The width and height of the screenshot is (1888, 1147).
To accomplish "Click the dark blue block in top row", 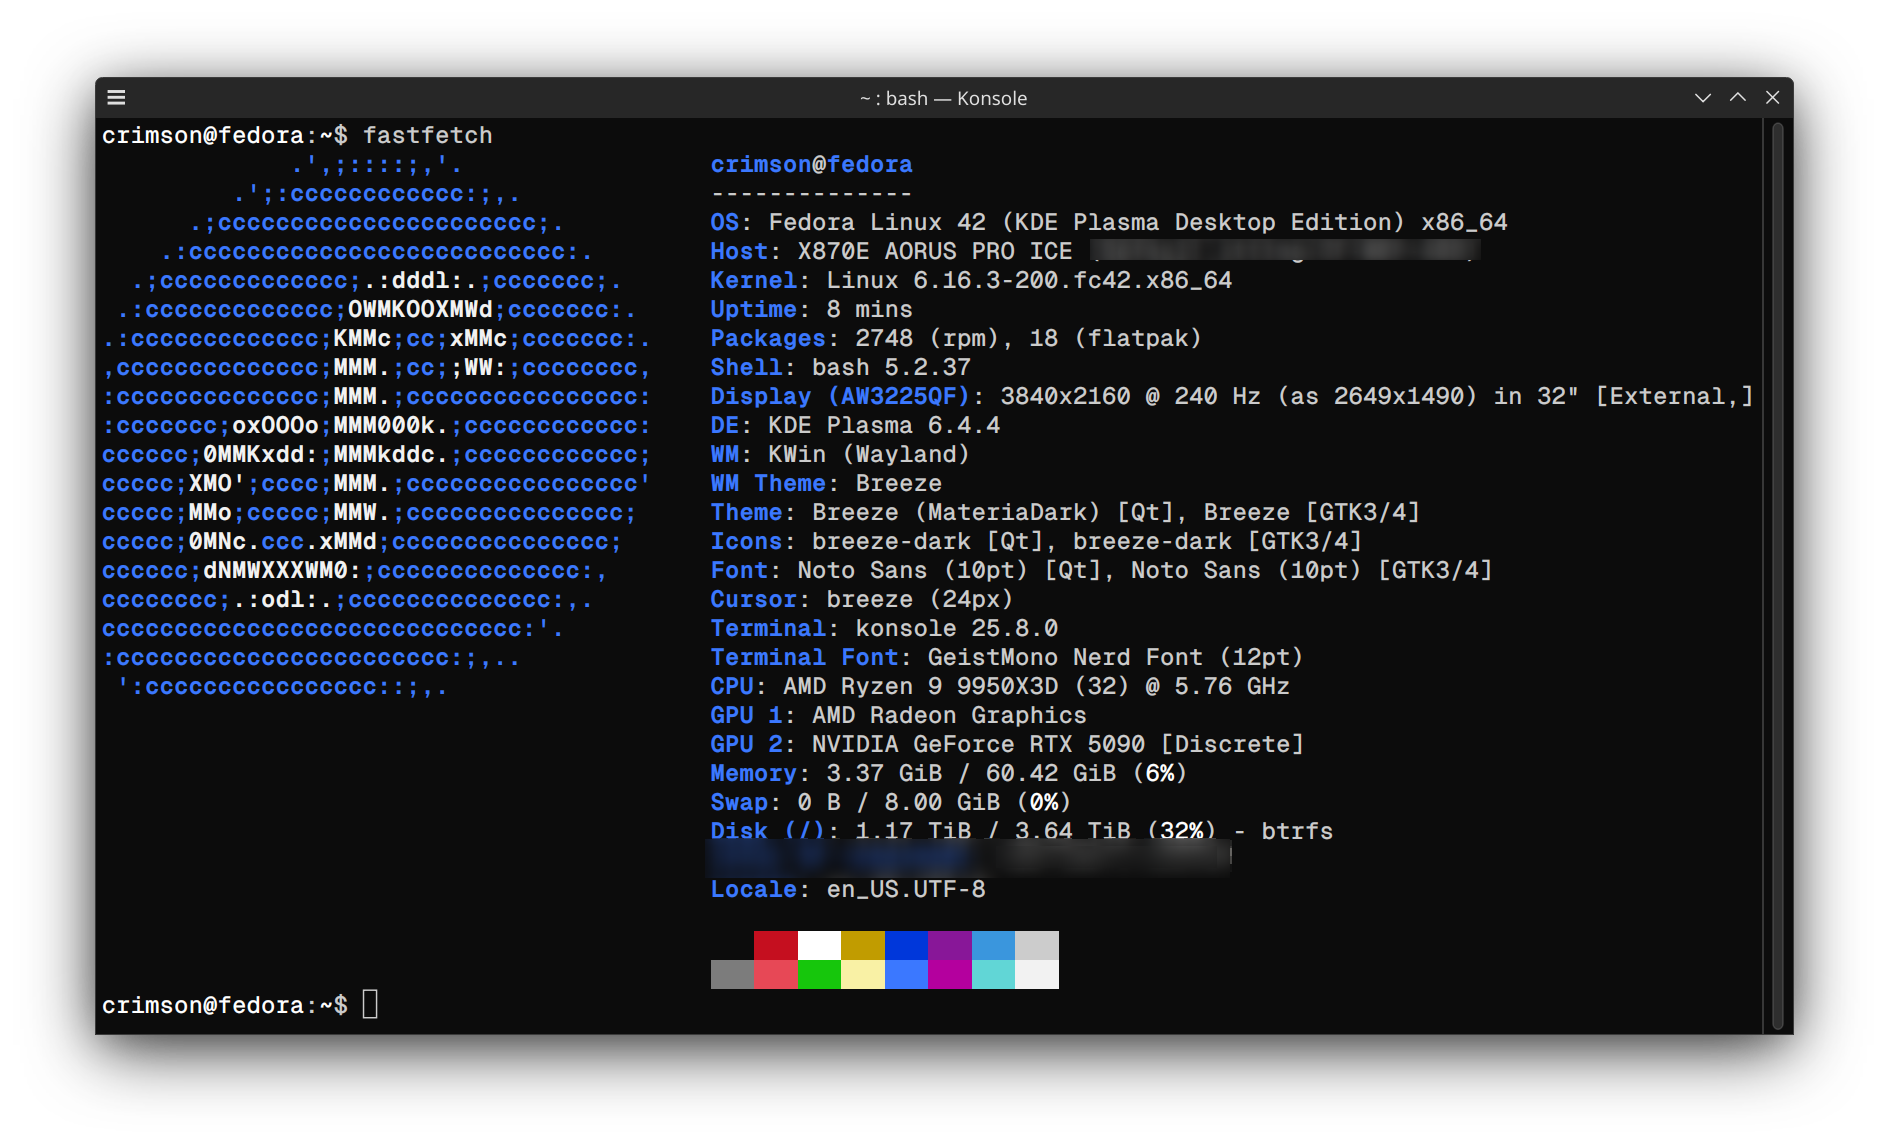I will 906,945.
